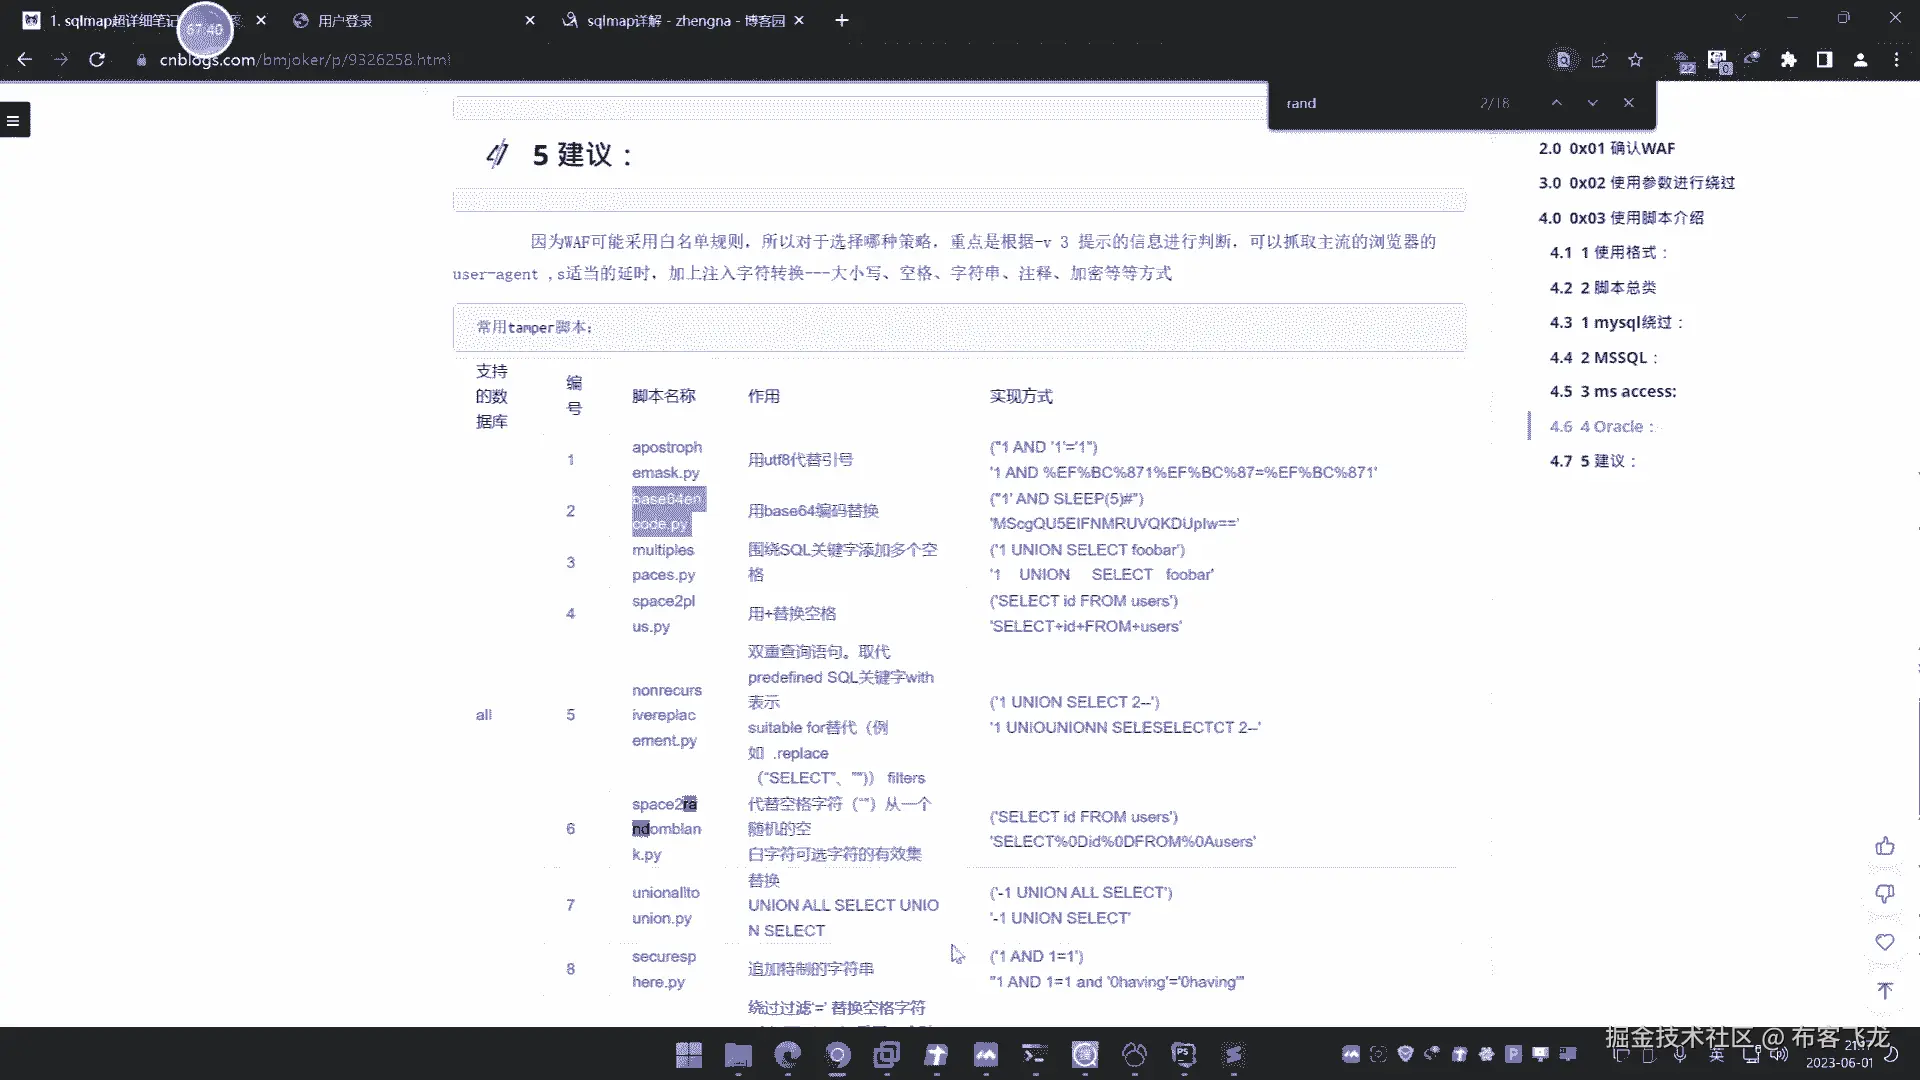Switch to the 用户登录 tab
Screen dimensions: 1920x1080
point(345,20)
